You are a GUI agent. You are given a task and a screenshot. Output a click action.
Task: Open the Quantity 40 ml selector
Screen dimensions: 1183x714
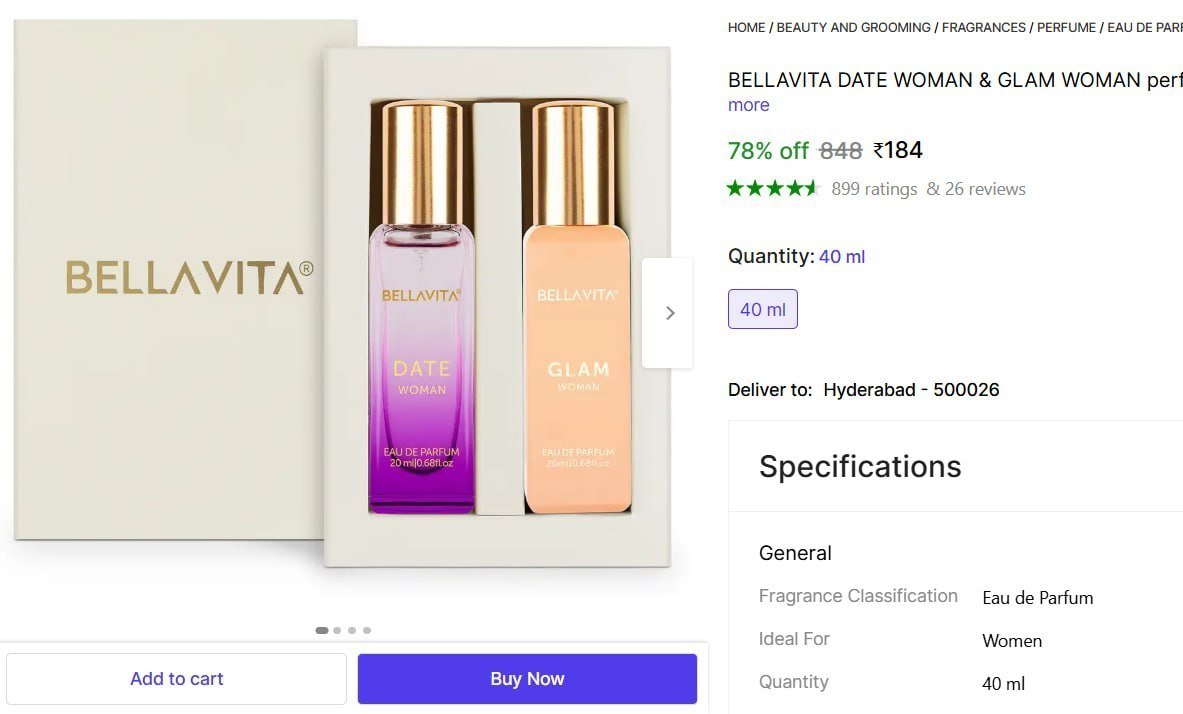pyautogui.click(x=842, y=257)
